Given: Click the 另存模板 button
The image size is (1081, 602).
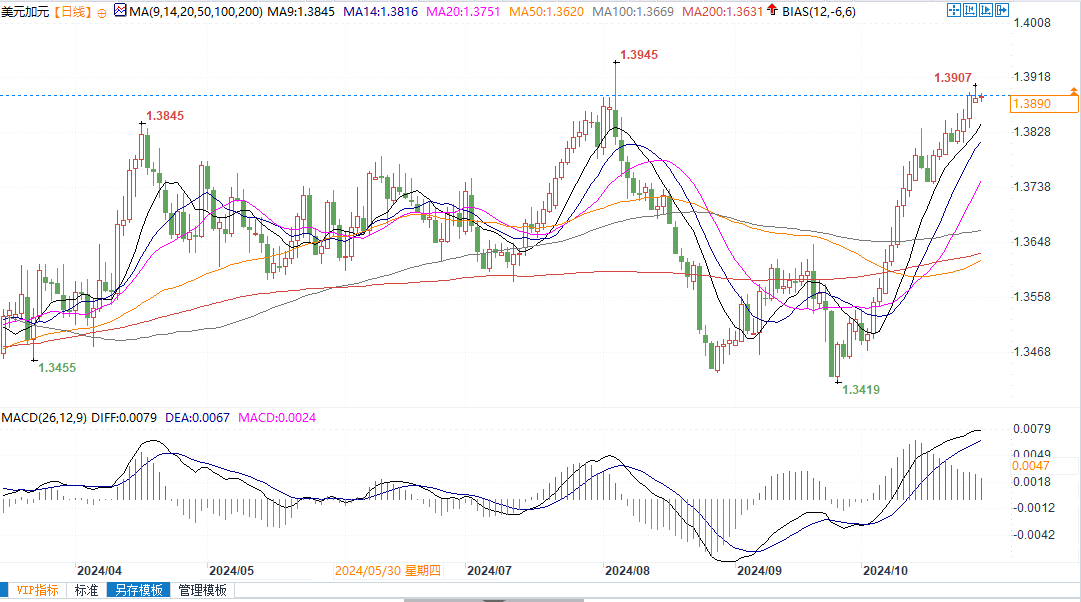Looking at the screenshot, I should click(x=138, y=590).
